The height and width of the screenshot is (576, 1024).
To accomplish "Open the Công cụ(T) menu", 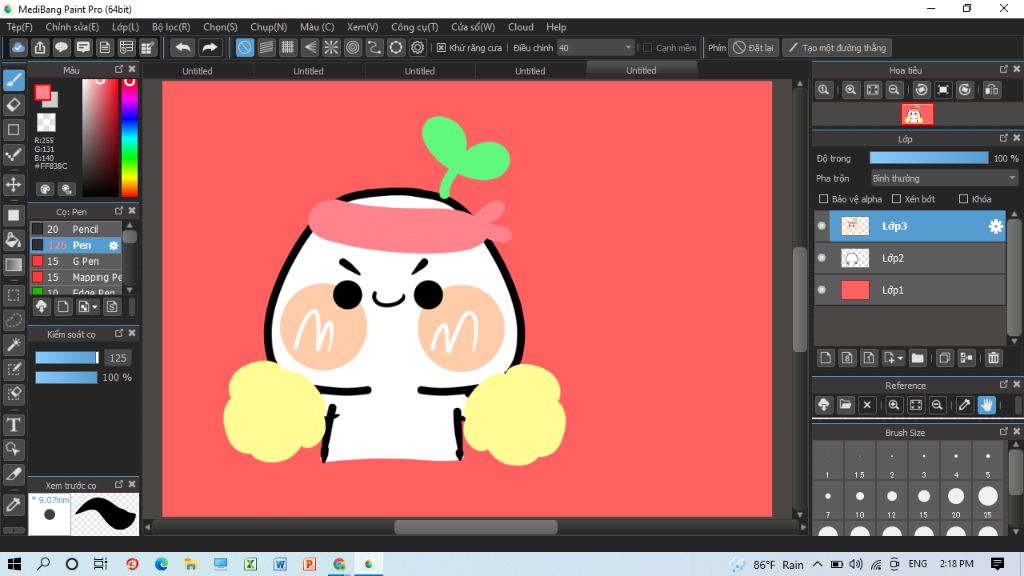I will click(x=415, y=27).
